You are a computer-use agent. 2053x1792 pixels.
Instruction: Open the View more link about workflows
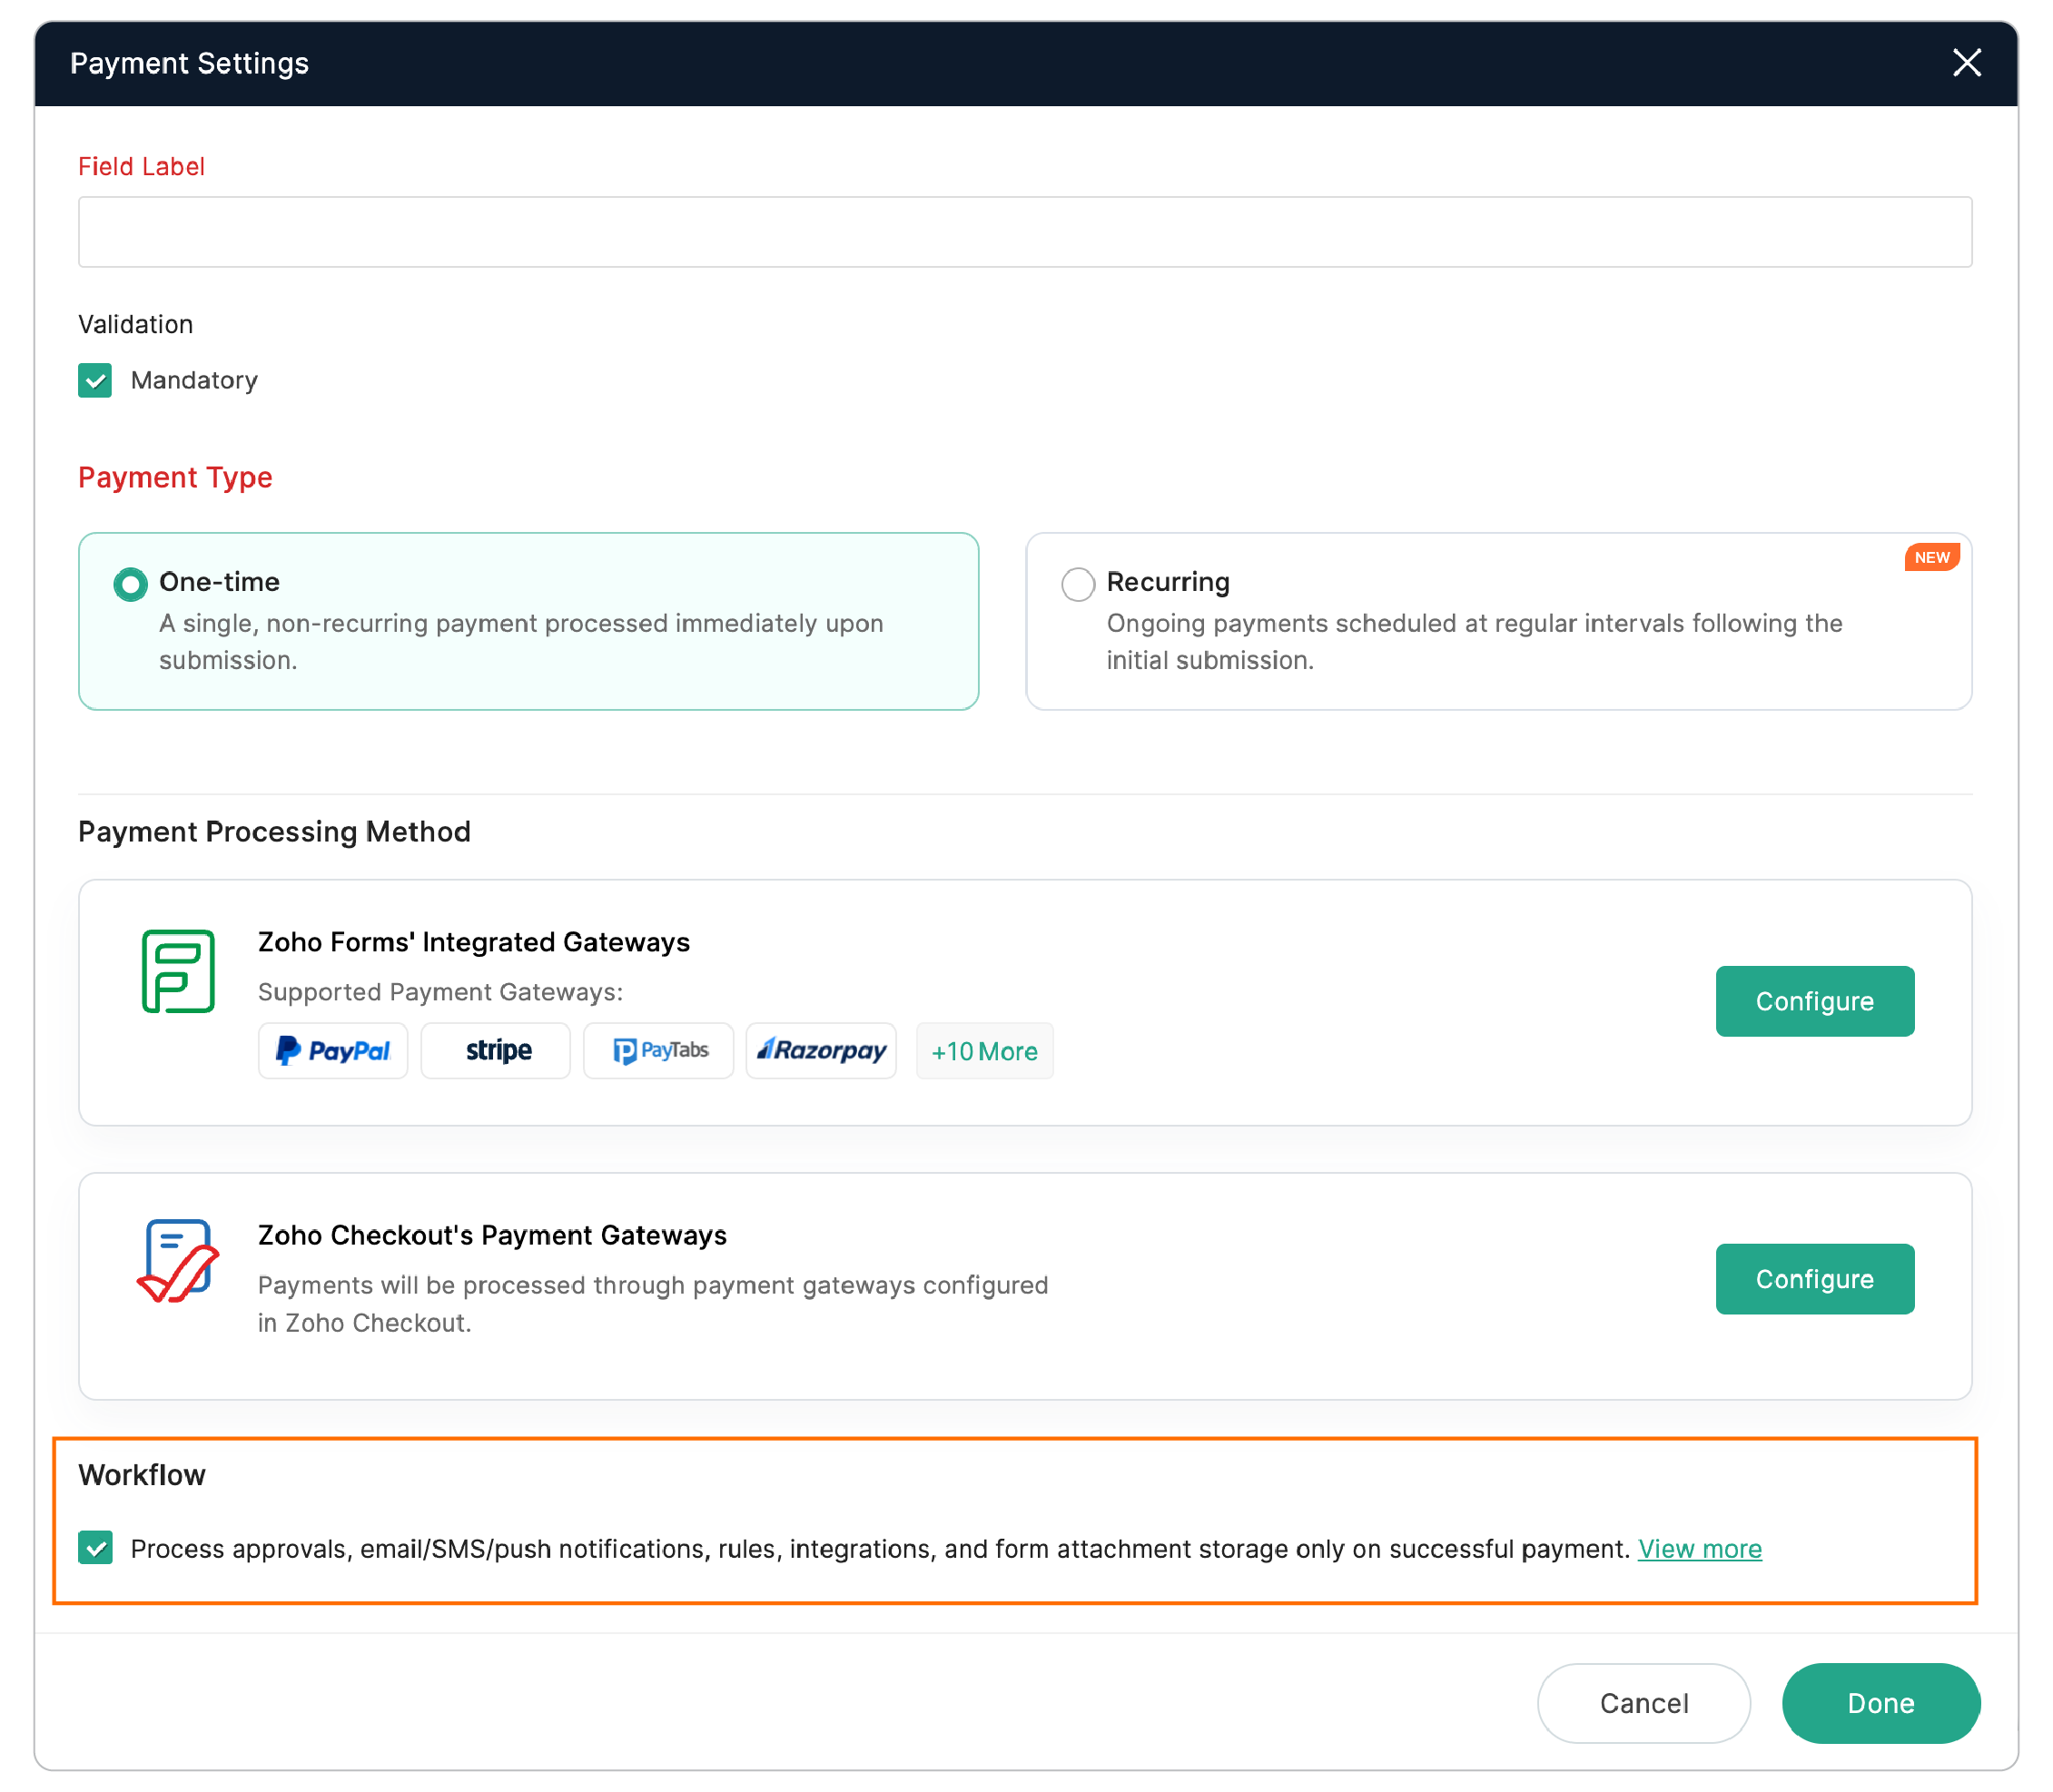pyautogui.click(x=1699, y=1548)
